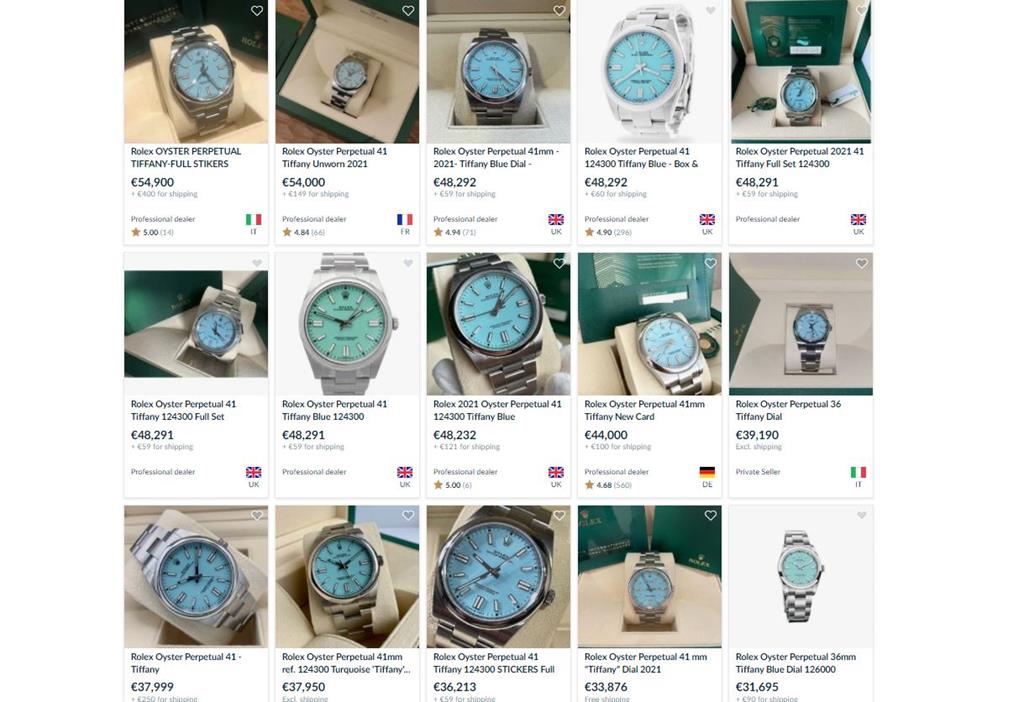Favorite the 41mm ref. 124300 Turquoise listing

(x=408, y=515)
